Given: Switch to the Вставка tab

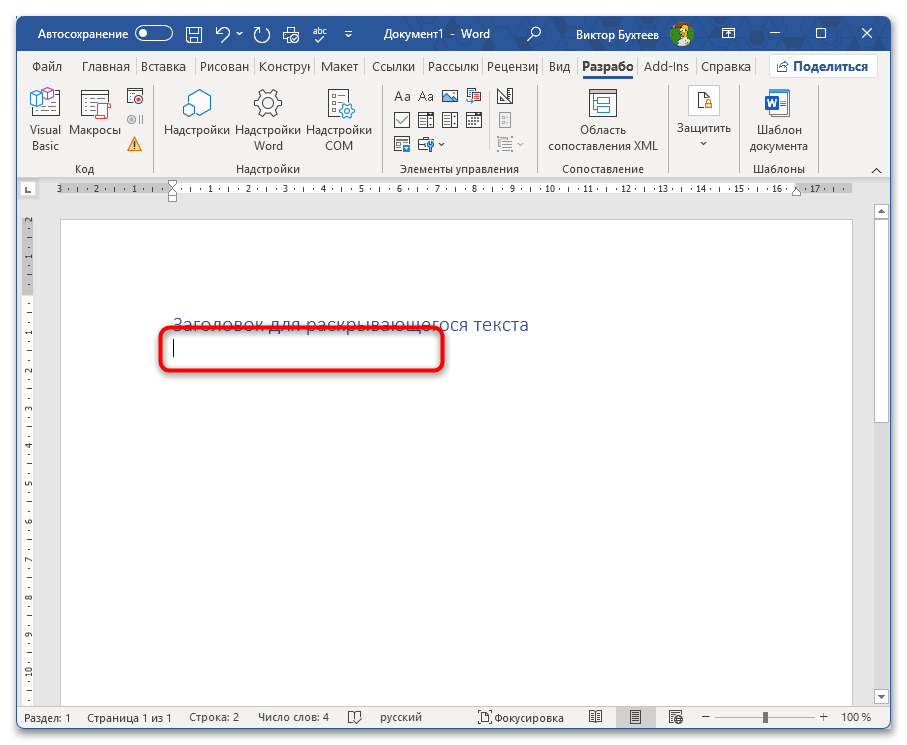Looking at the screenshot, I should click(163, 67).
